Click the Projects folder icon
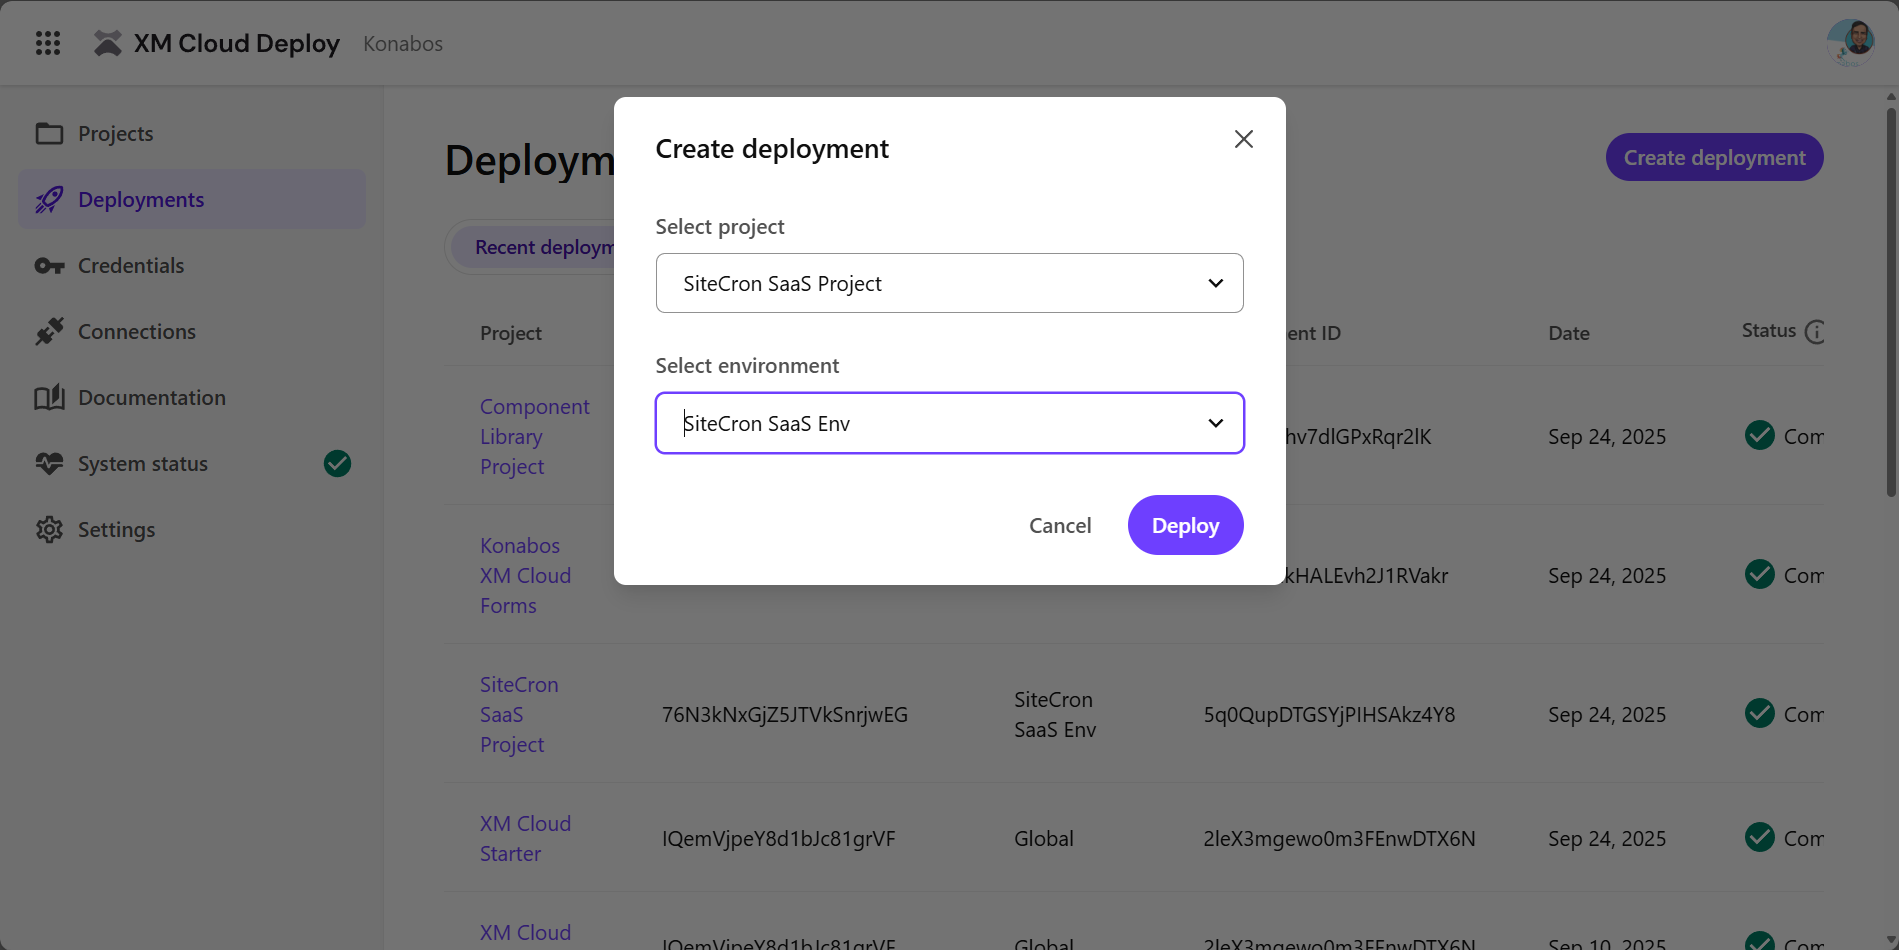 pyautogui.click(x=49, y=134)
